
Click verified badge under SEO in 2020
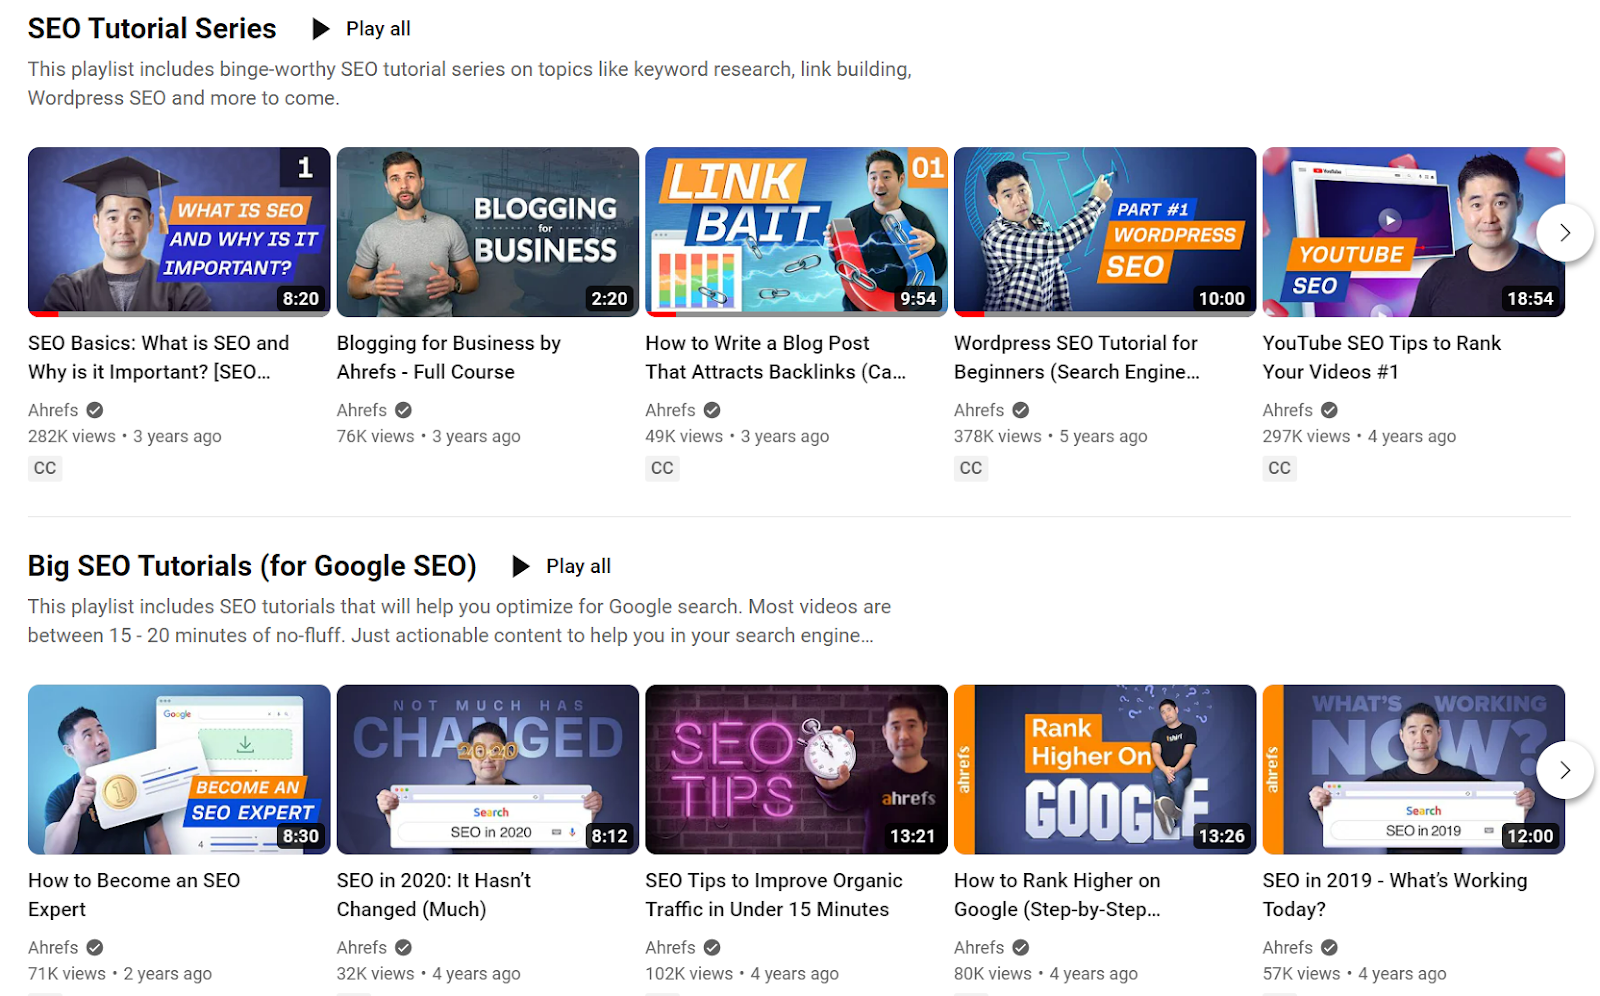tap(403, 947)
